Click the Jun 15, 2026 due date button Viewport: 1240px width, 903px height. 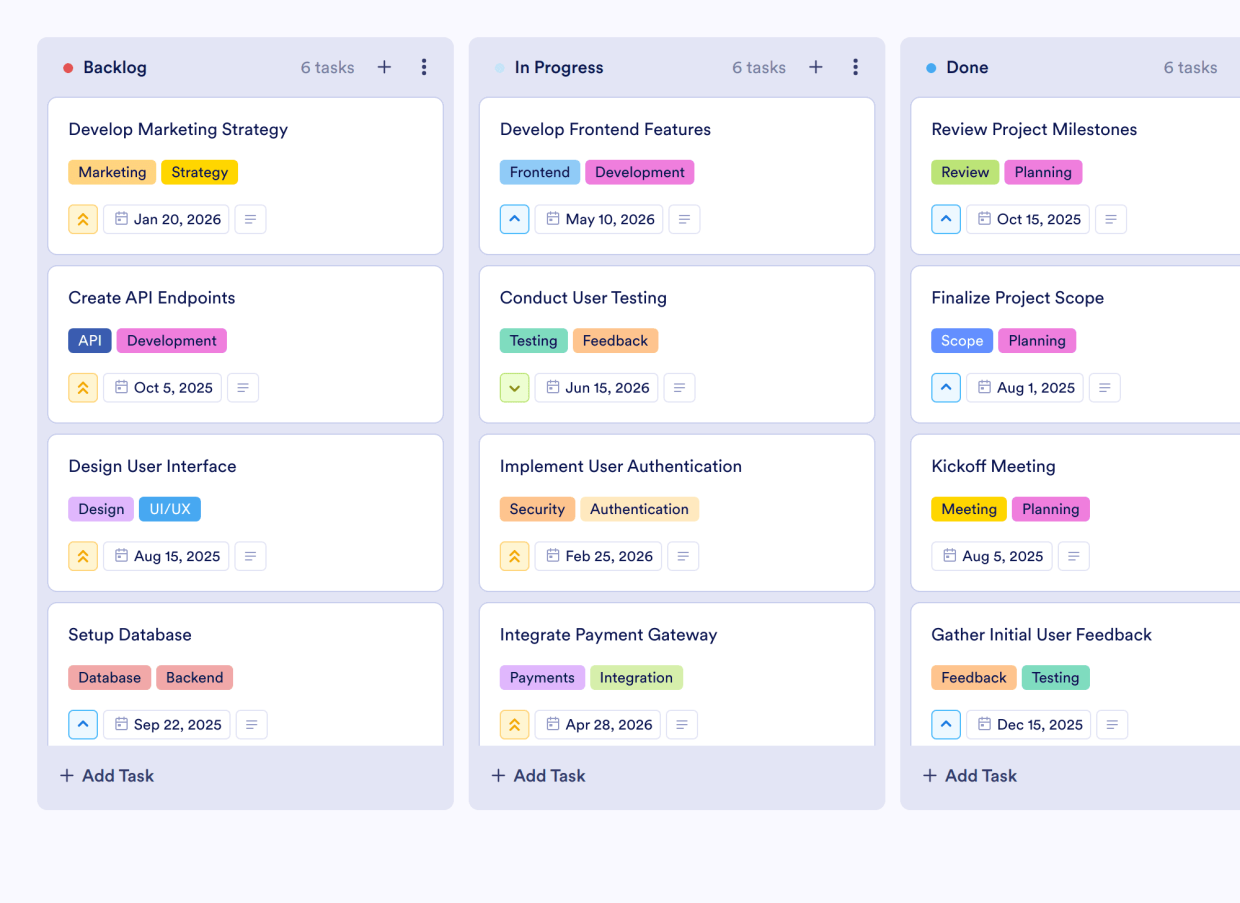click(x=596, y=387)
